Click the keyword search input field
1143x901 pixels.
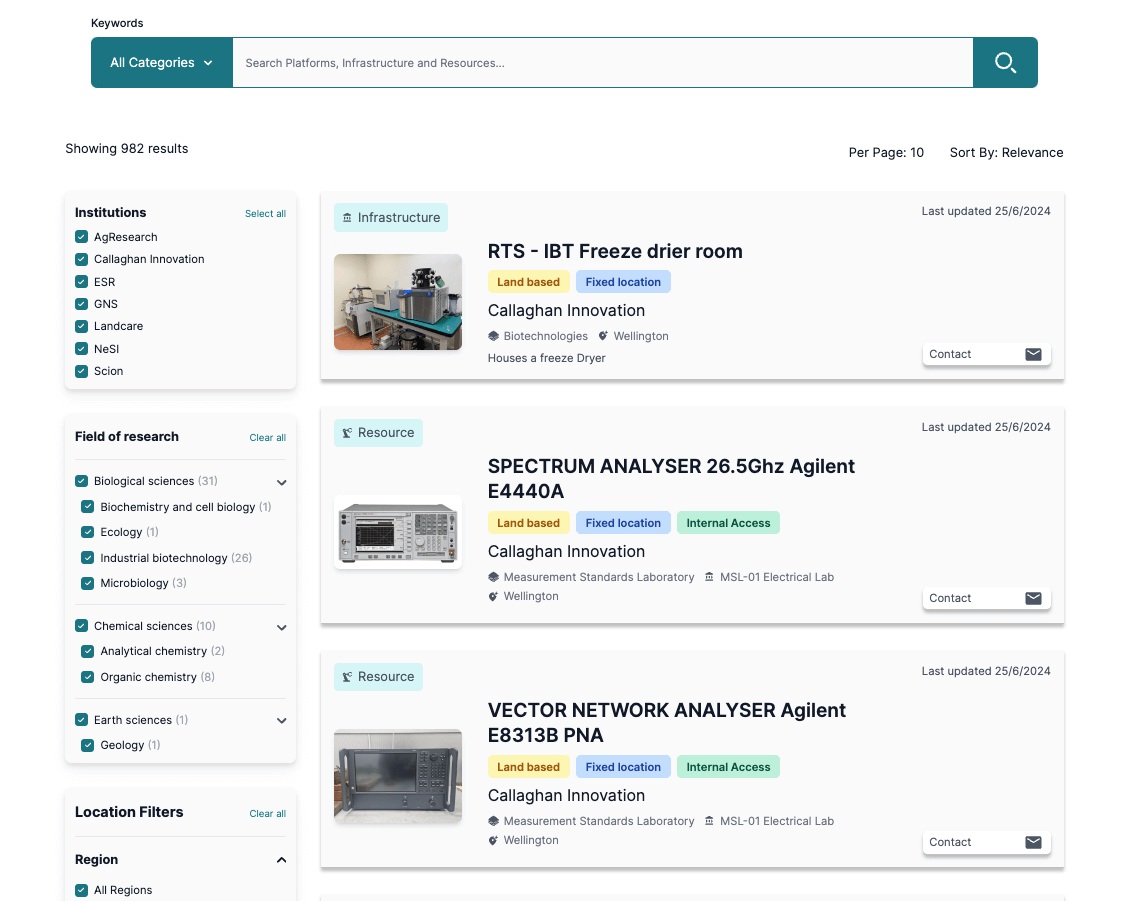(602, 63)
